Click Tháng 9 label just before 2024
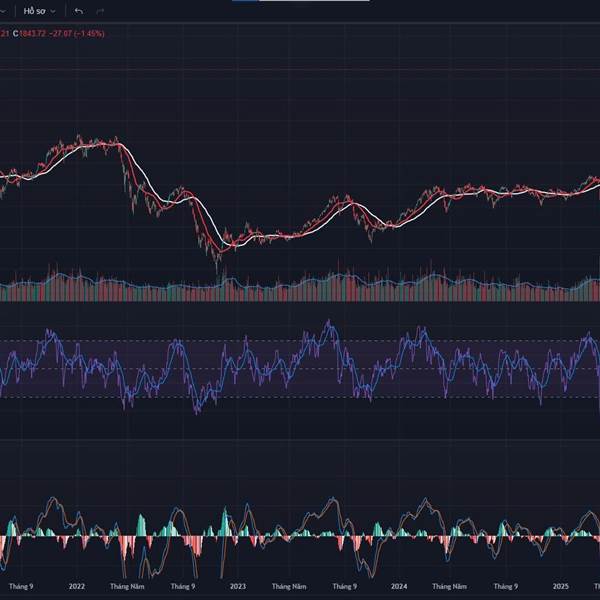Viewport: 600px width, 600px height. [345, 586]
